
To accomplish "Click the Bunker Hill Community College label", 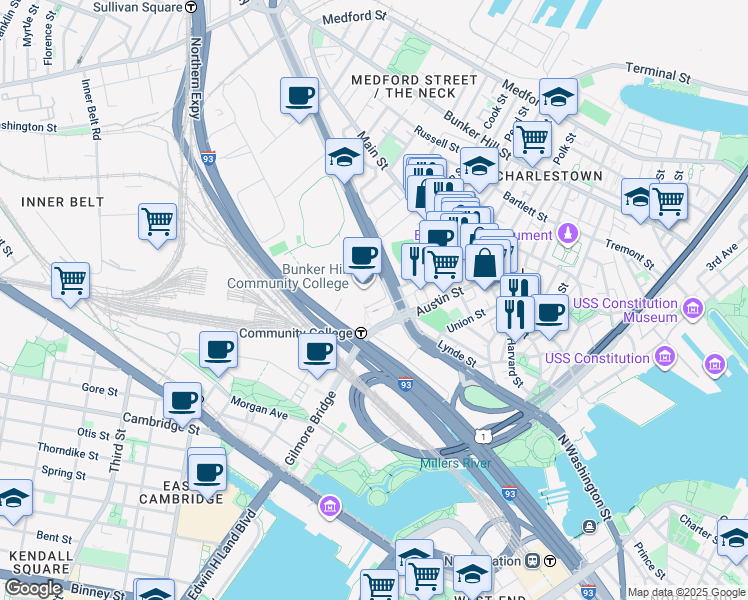I will (x=288, y=276).
